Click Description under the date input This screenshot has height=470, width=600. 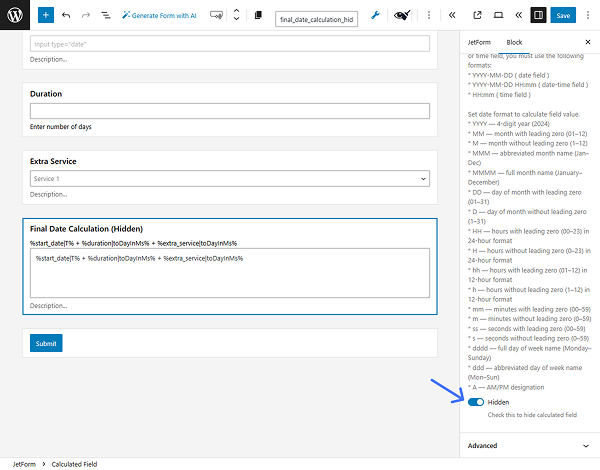(x=49, y=59)
